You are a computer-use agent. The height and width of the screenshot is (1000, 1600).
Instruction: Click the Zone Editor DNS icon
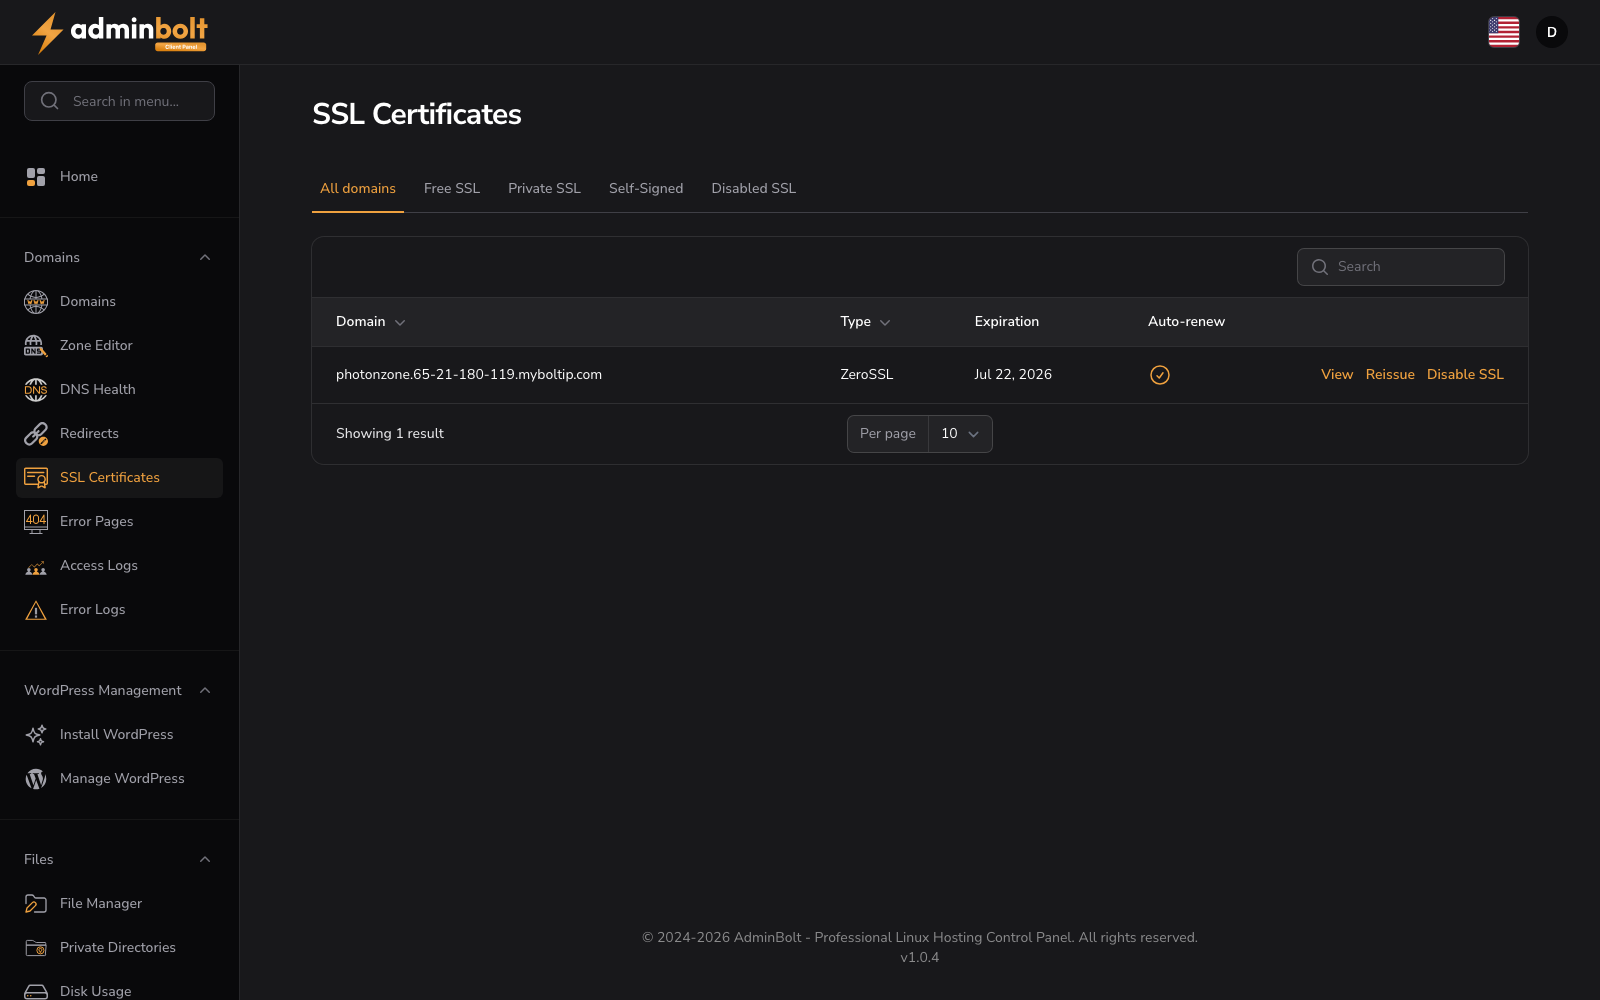coord(36,346)
